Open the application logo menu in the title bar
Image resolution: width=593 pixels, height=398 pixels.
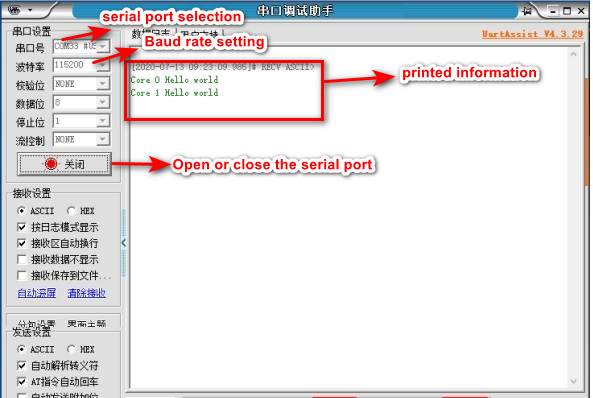[x=14, y=9]
